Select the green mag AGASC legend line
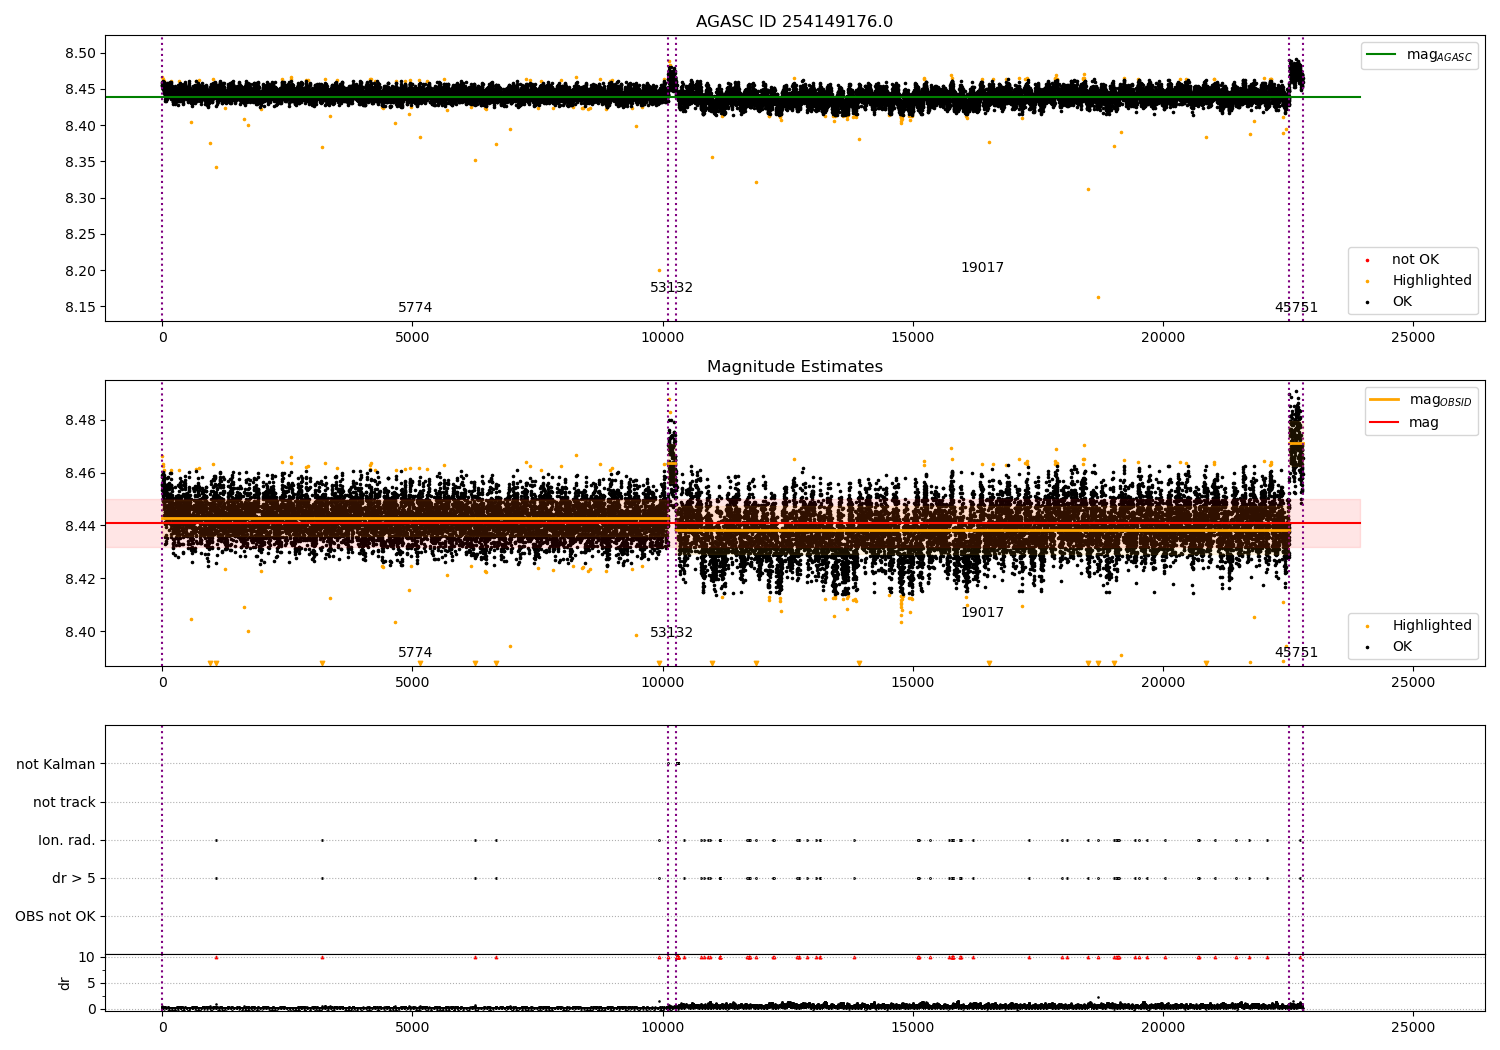Viewport: 1500px width, 1050px height. [x=1383, y=55]
